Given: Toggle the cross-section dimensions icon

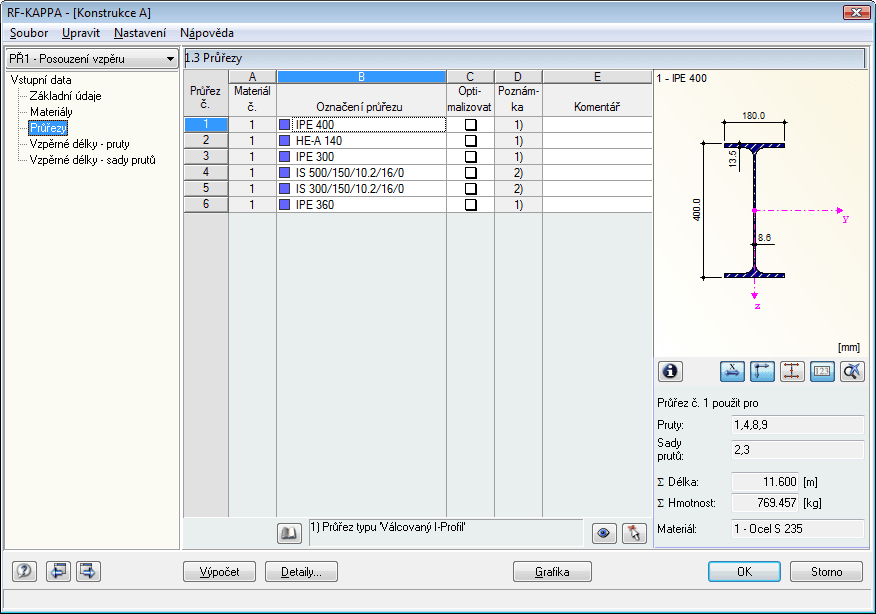Looking at the screenshot, I should [x=792, y=372].
